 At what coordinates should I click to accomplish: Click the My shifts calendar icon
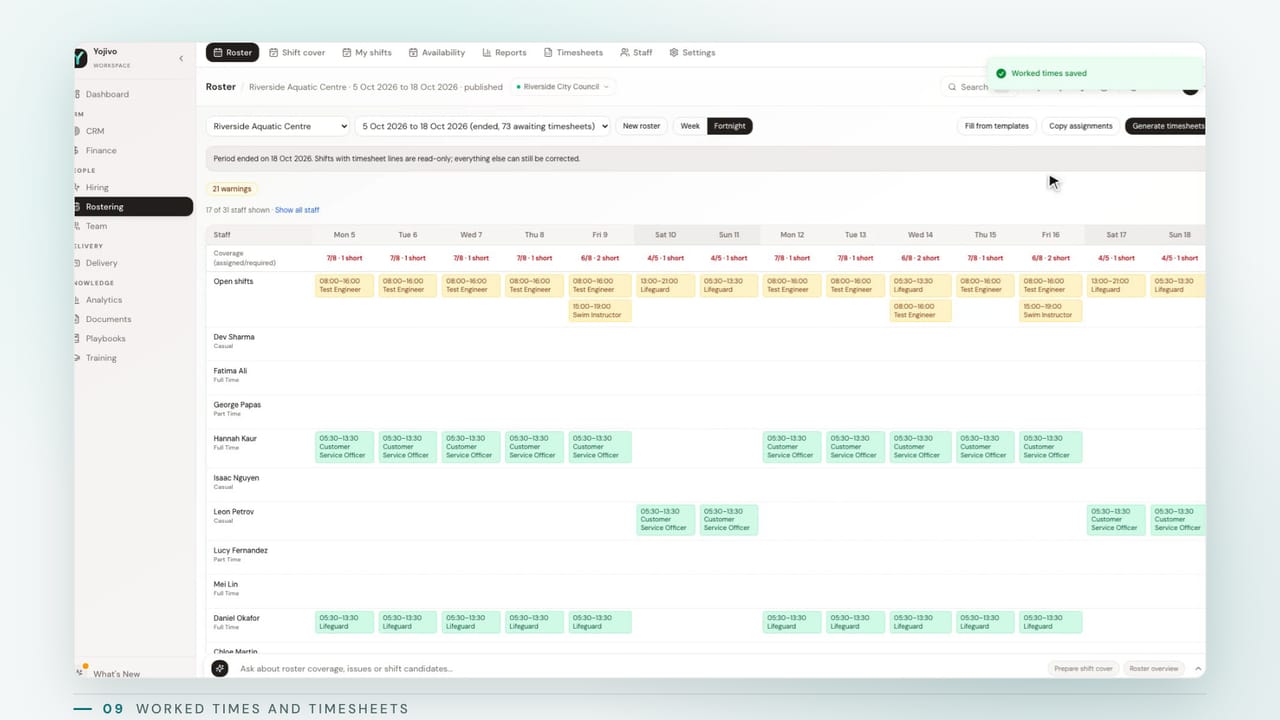click(347, 52)
